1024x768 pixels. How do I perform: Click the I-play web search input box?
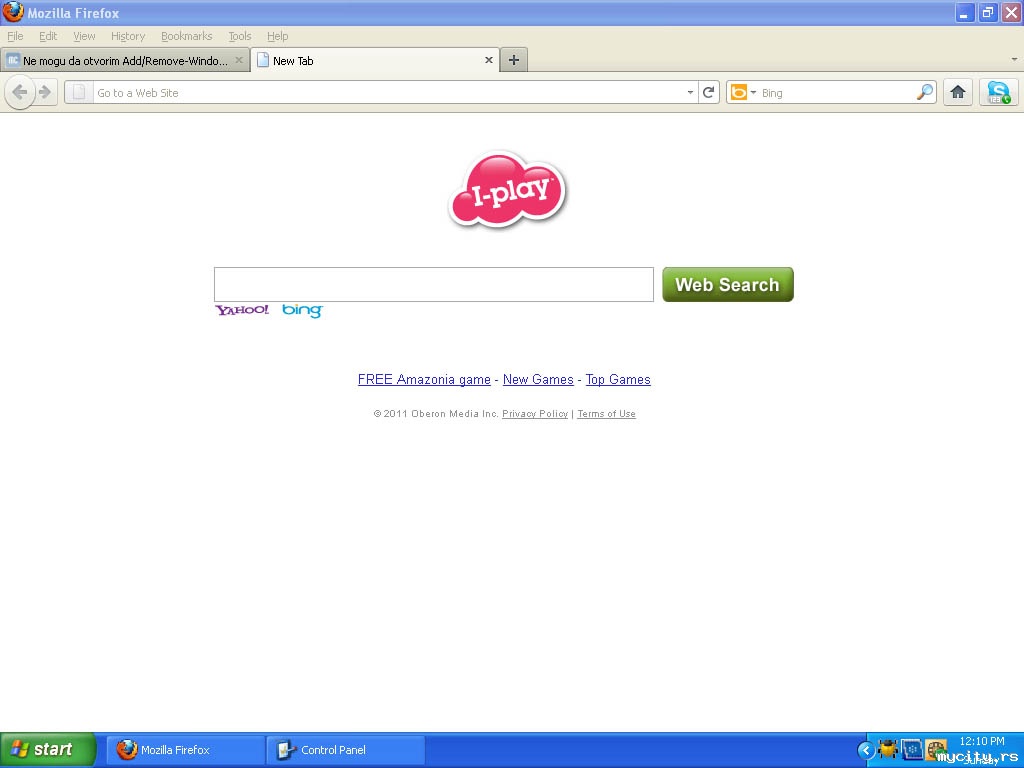(x=434, y=284)
